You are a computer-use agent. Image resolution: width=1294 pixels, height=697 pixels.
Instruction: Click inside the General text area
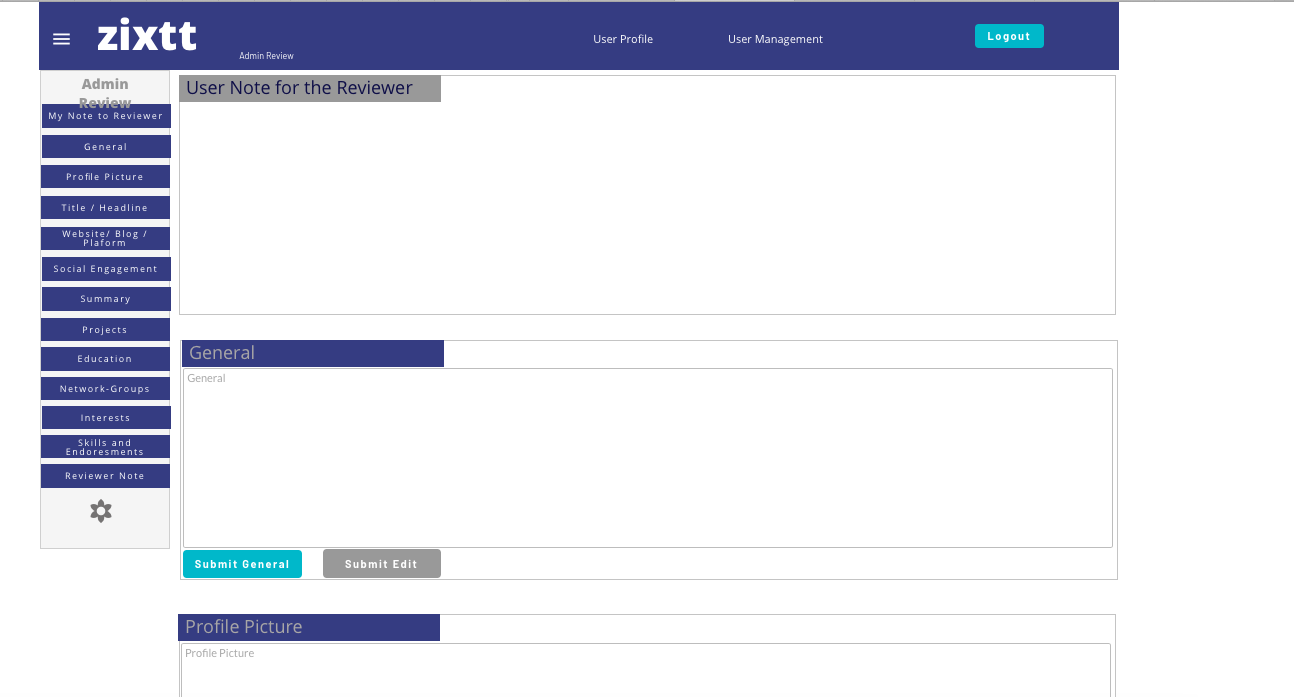pyautogui.click(x=648, y=458)
